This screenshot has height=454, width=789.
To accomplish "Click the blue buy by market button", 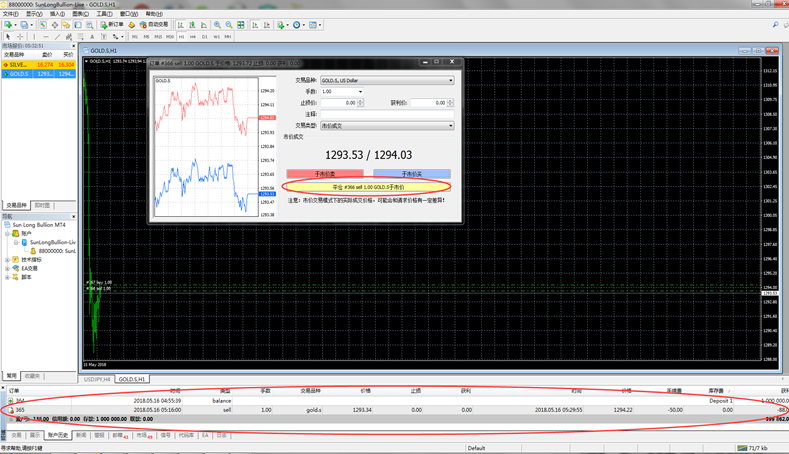I will coord(411,174).
